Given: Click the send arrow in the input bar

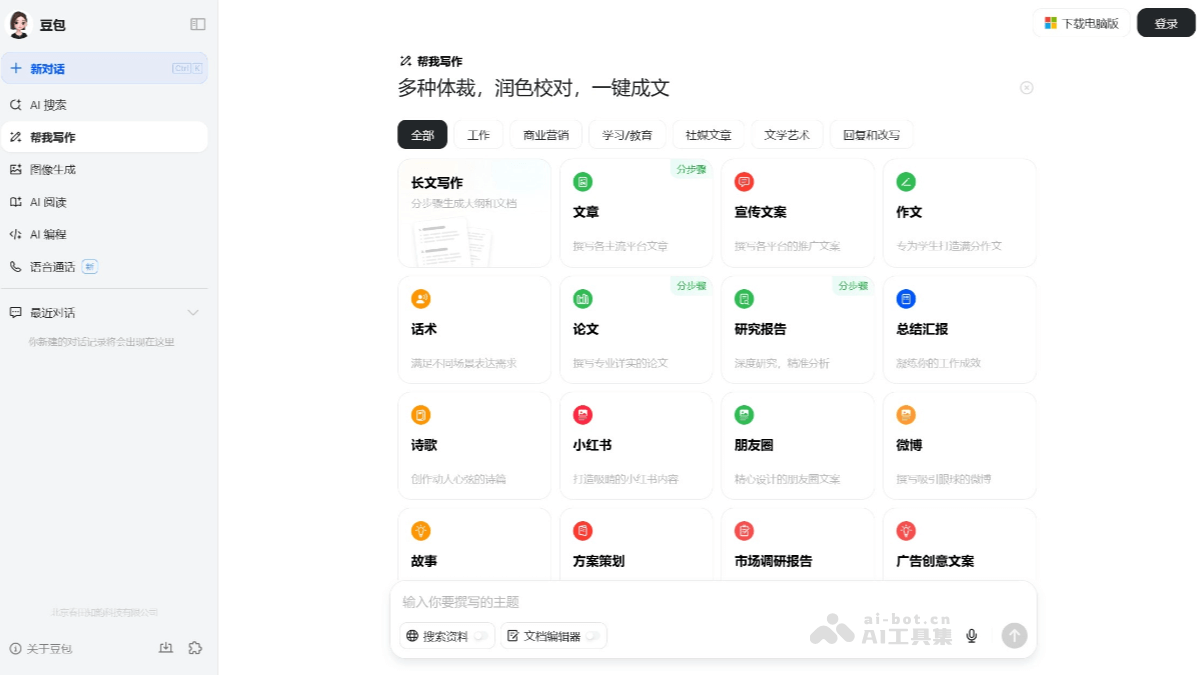Looking at the screenshot, I should coord(1013,635).
